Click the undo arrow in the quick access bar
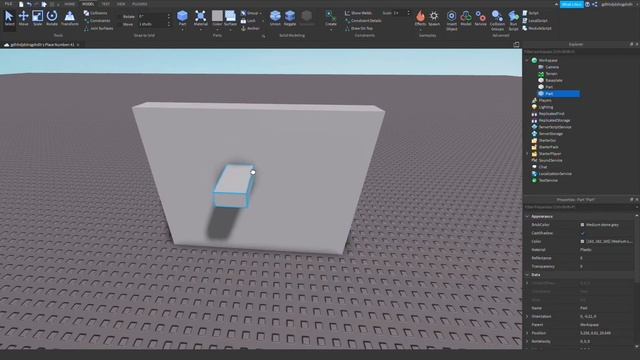640x360 pixels. point(29,4)
